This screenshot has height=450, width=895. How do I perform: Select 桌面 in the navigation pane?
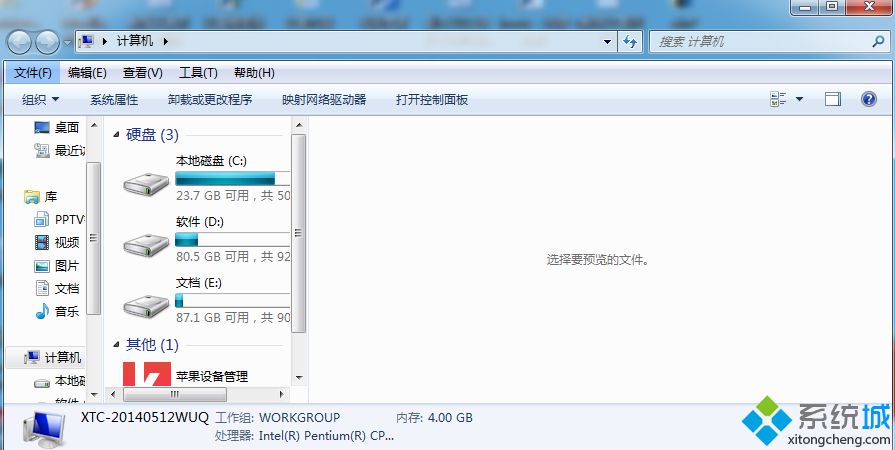[57, 127]
